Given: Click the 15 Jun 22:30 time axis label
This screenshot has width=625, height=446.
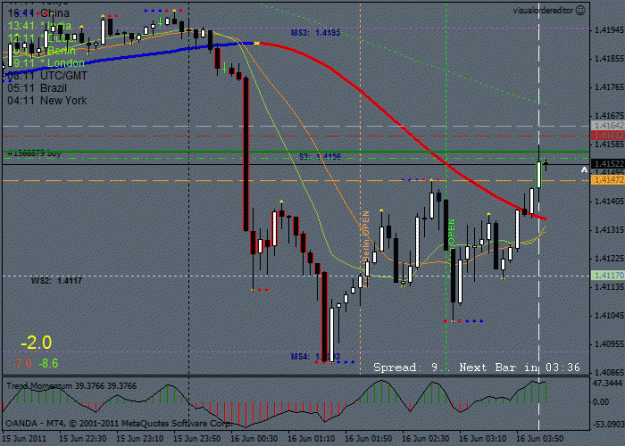Looking at the screenshot, I should [x=83, y=439].
